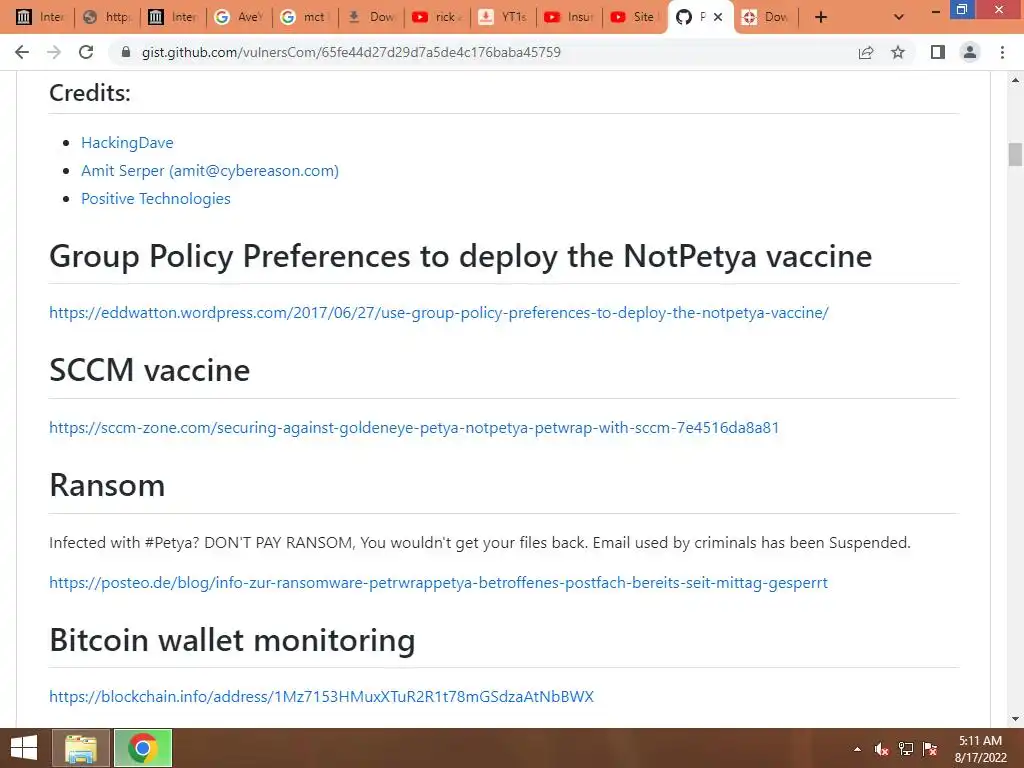This screenshot has height=768, width=1024.
Task: Switch to the 'rick' YouTube tab
Action: [437, 17]
